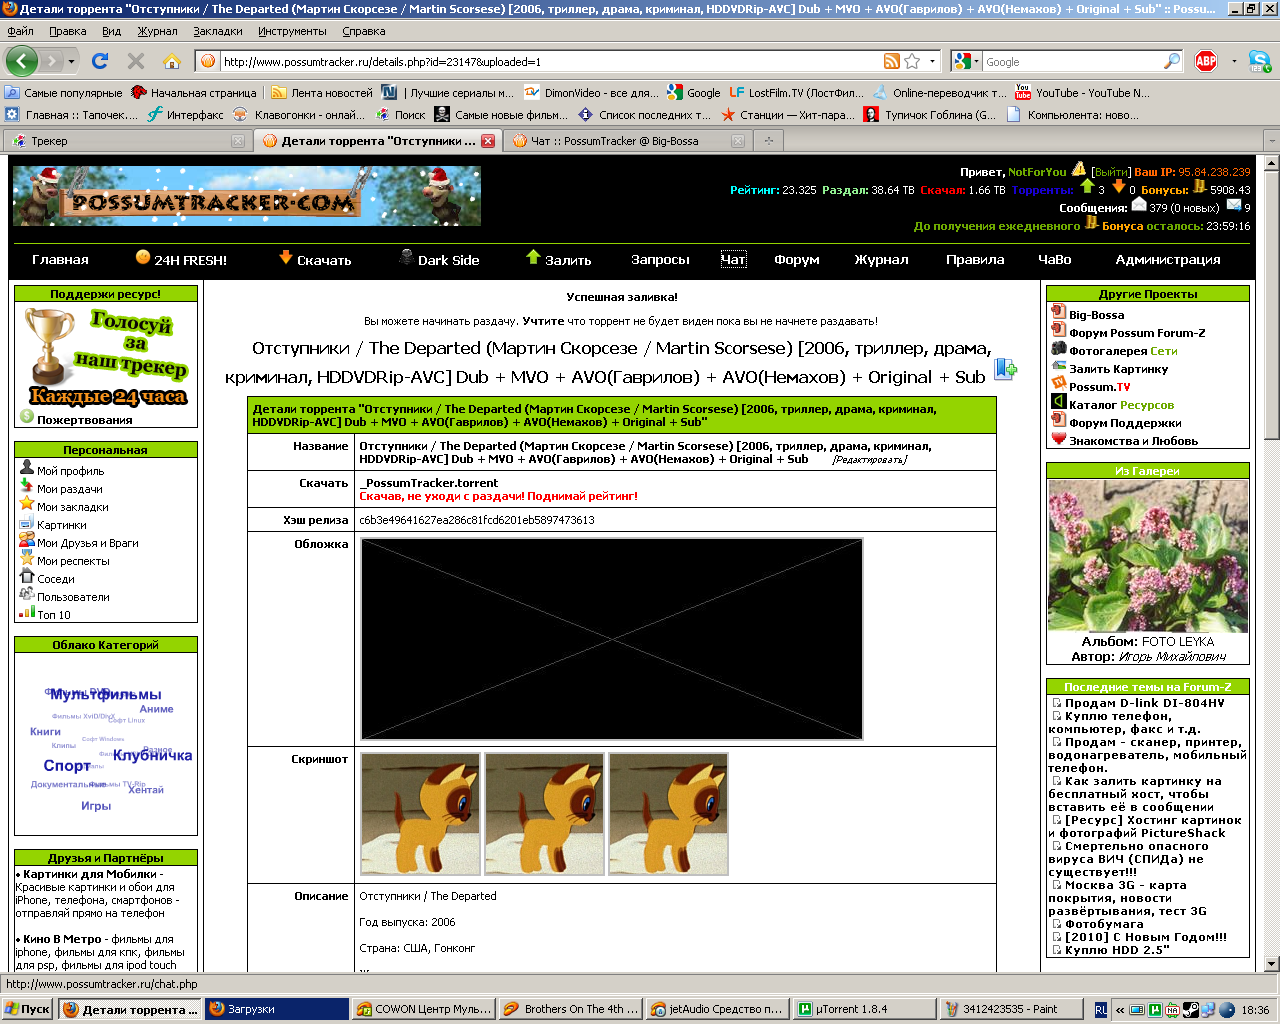Viewport: 1280px width, 1024px height.
Task: Switch to the Paint window in taskbar
Action: (1011, 1009)
